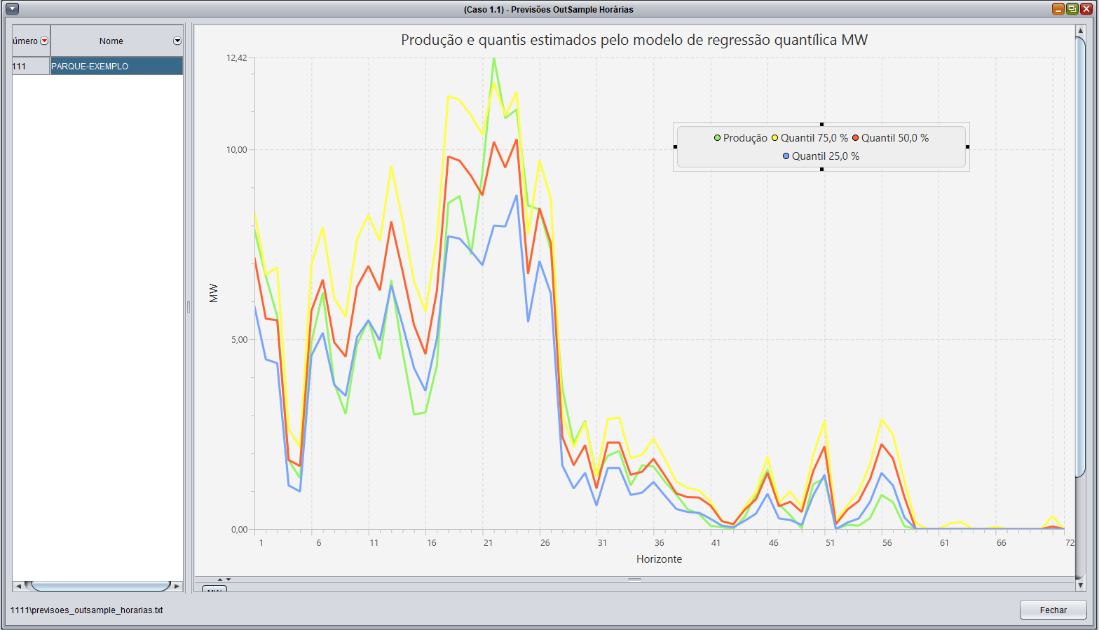This screenshot has height=630, width=1099.
Task: Click the green Produção legend marker
Action: [x=717, y=138]
